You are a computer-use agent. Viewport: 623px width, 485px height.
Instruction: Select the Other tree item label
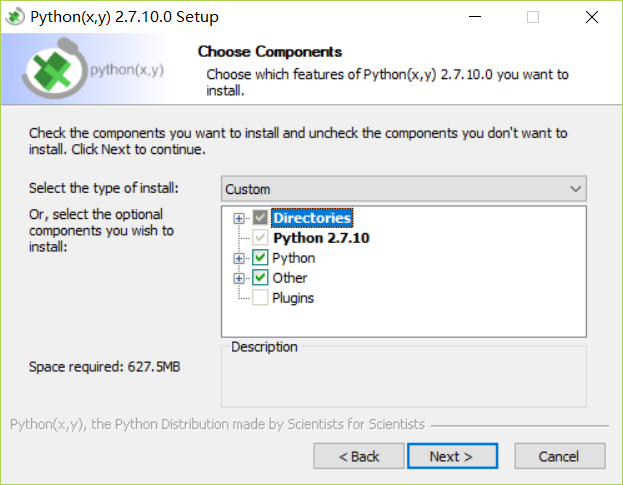(290, 278)
